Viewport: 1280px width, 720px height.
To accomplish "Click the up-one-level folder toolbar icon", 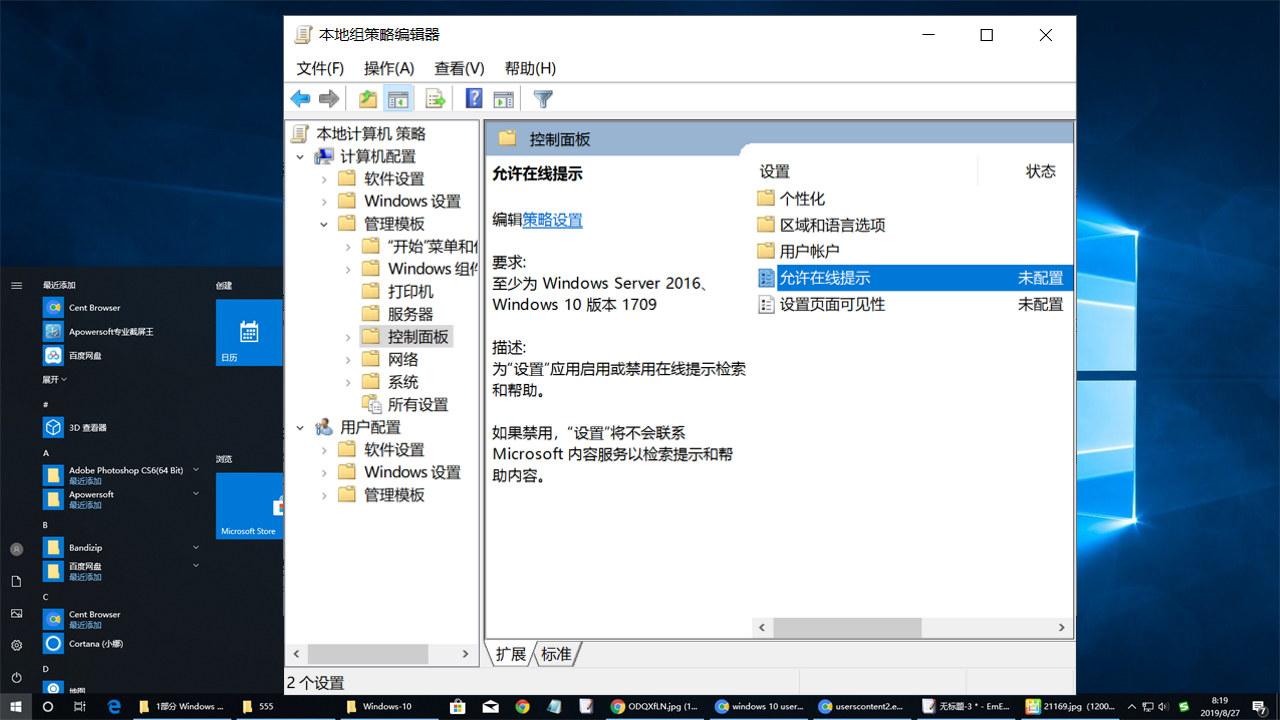I will point(368,99).
